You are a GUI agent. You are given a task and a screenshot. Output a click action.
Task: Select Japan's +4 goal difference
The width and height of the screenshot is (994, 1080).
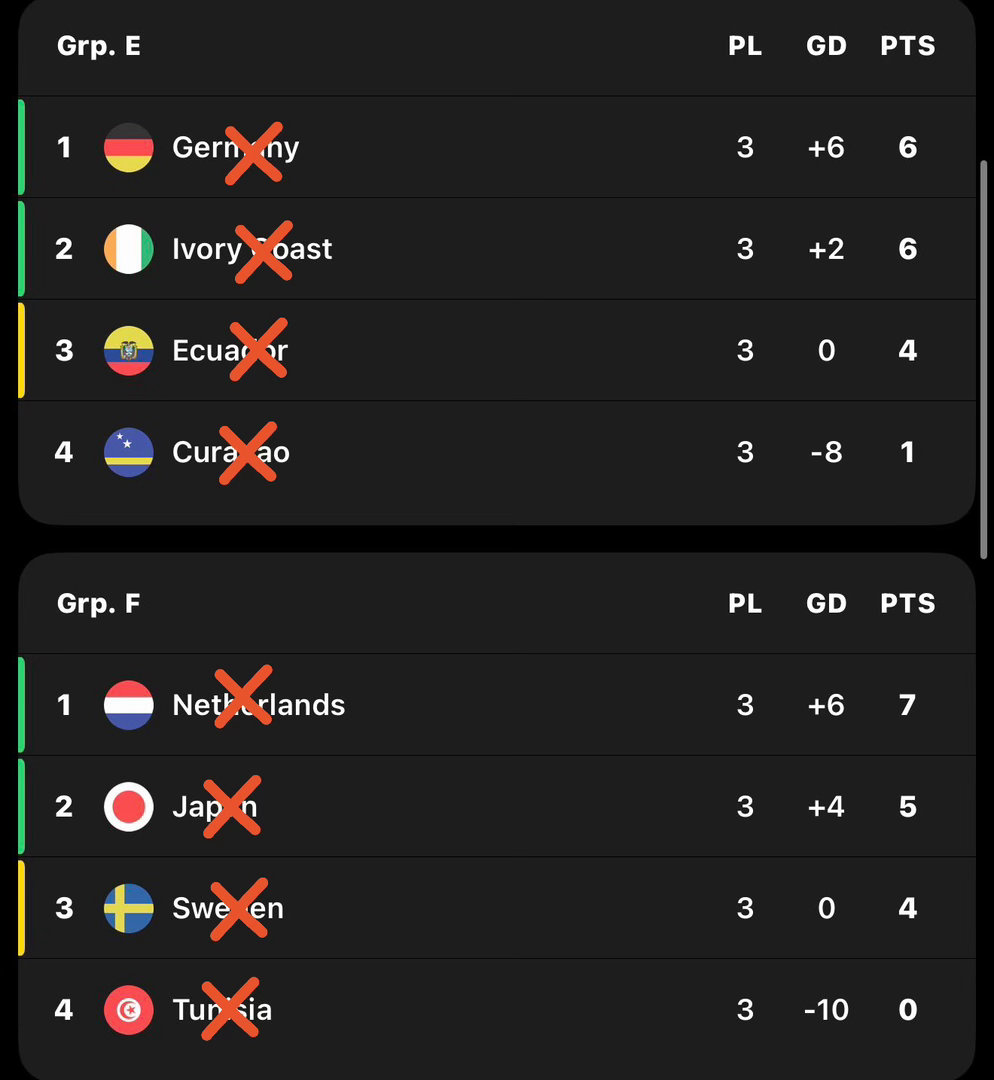point(827,807)
